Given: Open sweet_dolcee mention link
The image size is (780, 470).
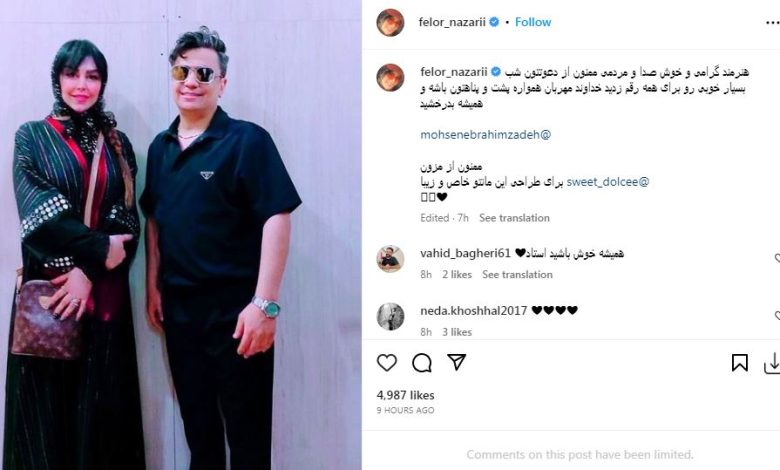Looking at the screenshot, I should [x=608, y=182].
